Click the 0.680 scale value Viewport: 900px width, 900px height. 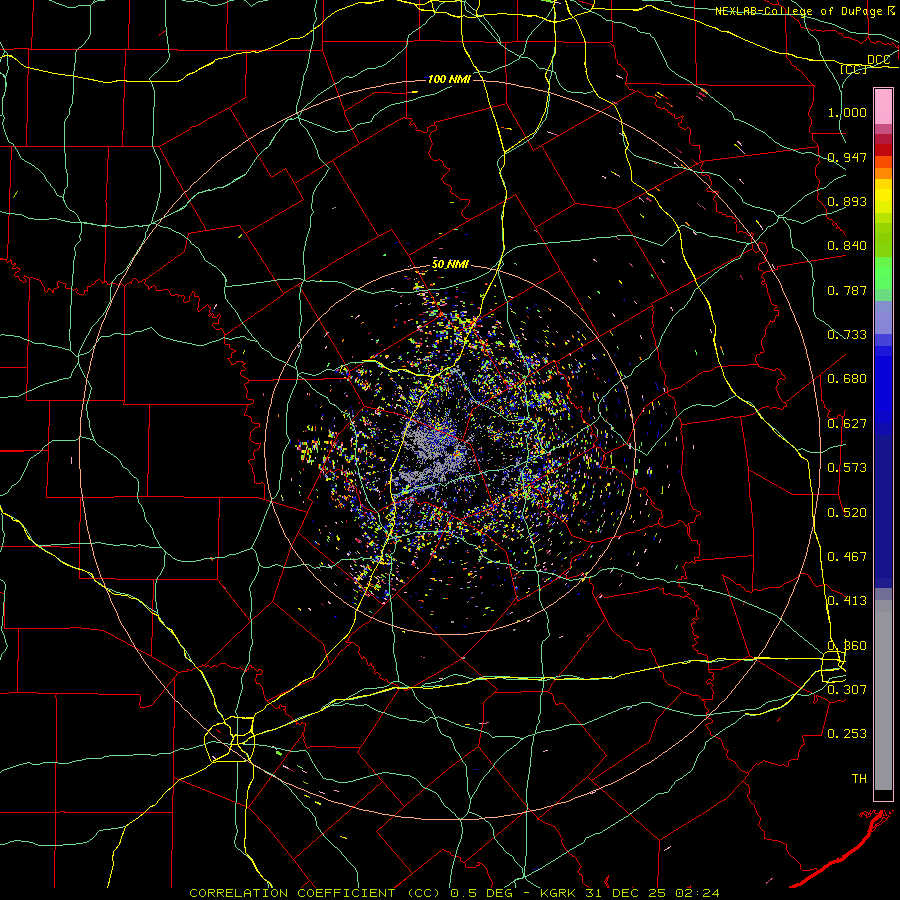[847, 379]
